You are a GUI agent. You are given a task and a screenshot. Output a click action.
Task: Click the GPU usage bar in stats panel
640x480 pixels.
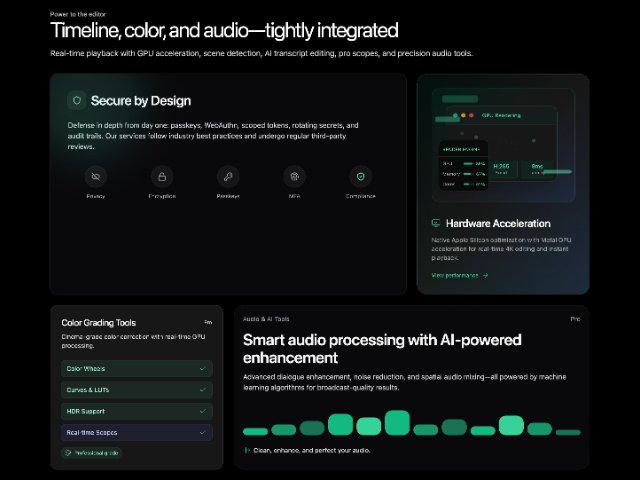[468, 164]
